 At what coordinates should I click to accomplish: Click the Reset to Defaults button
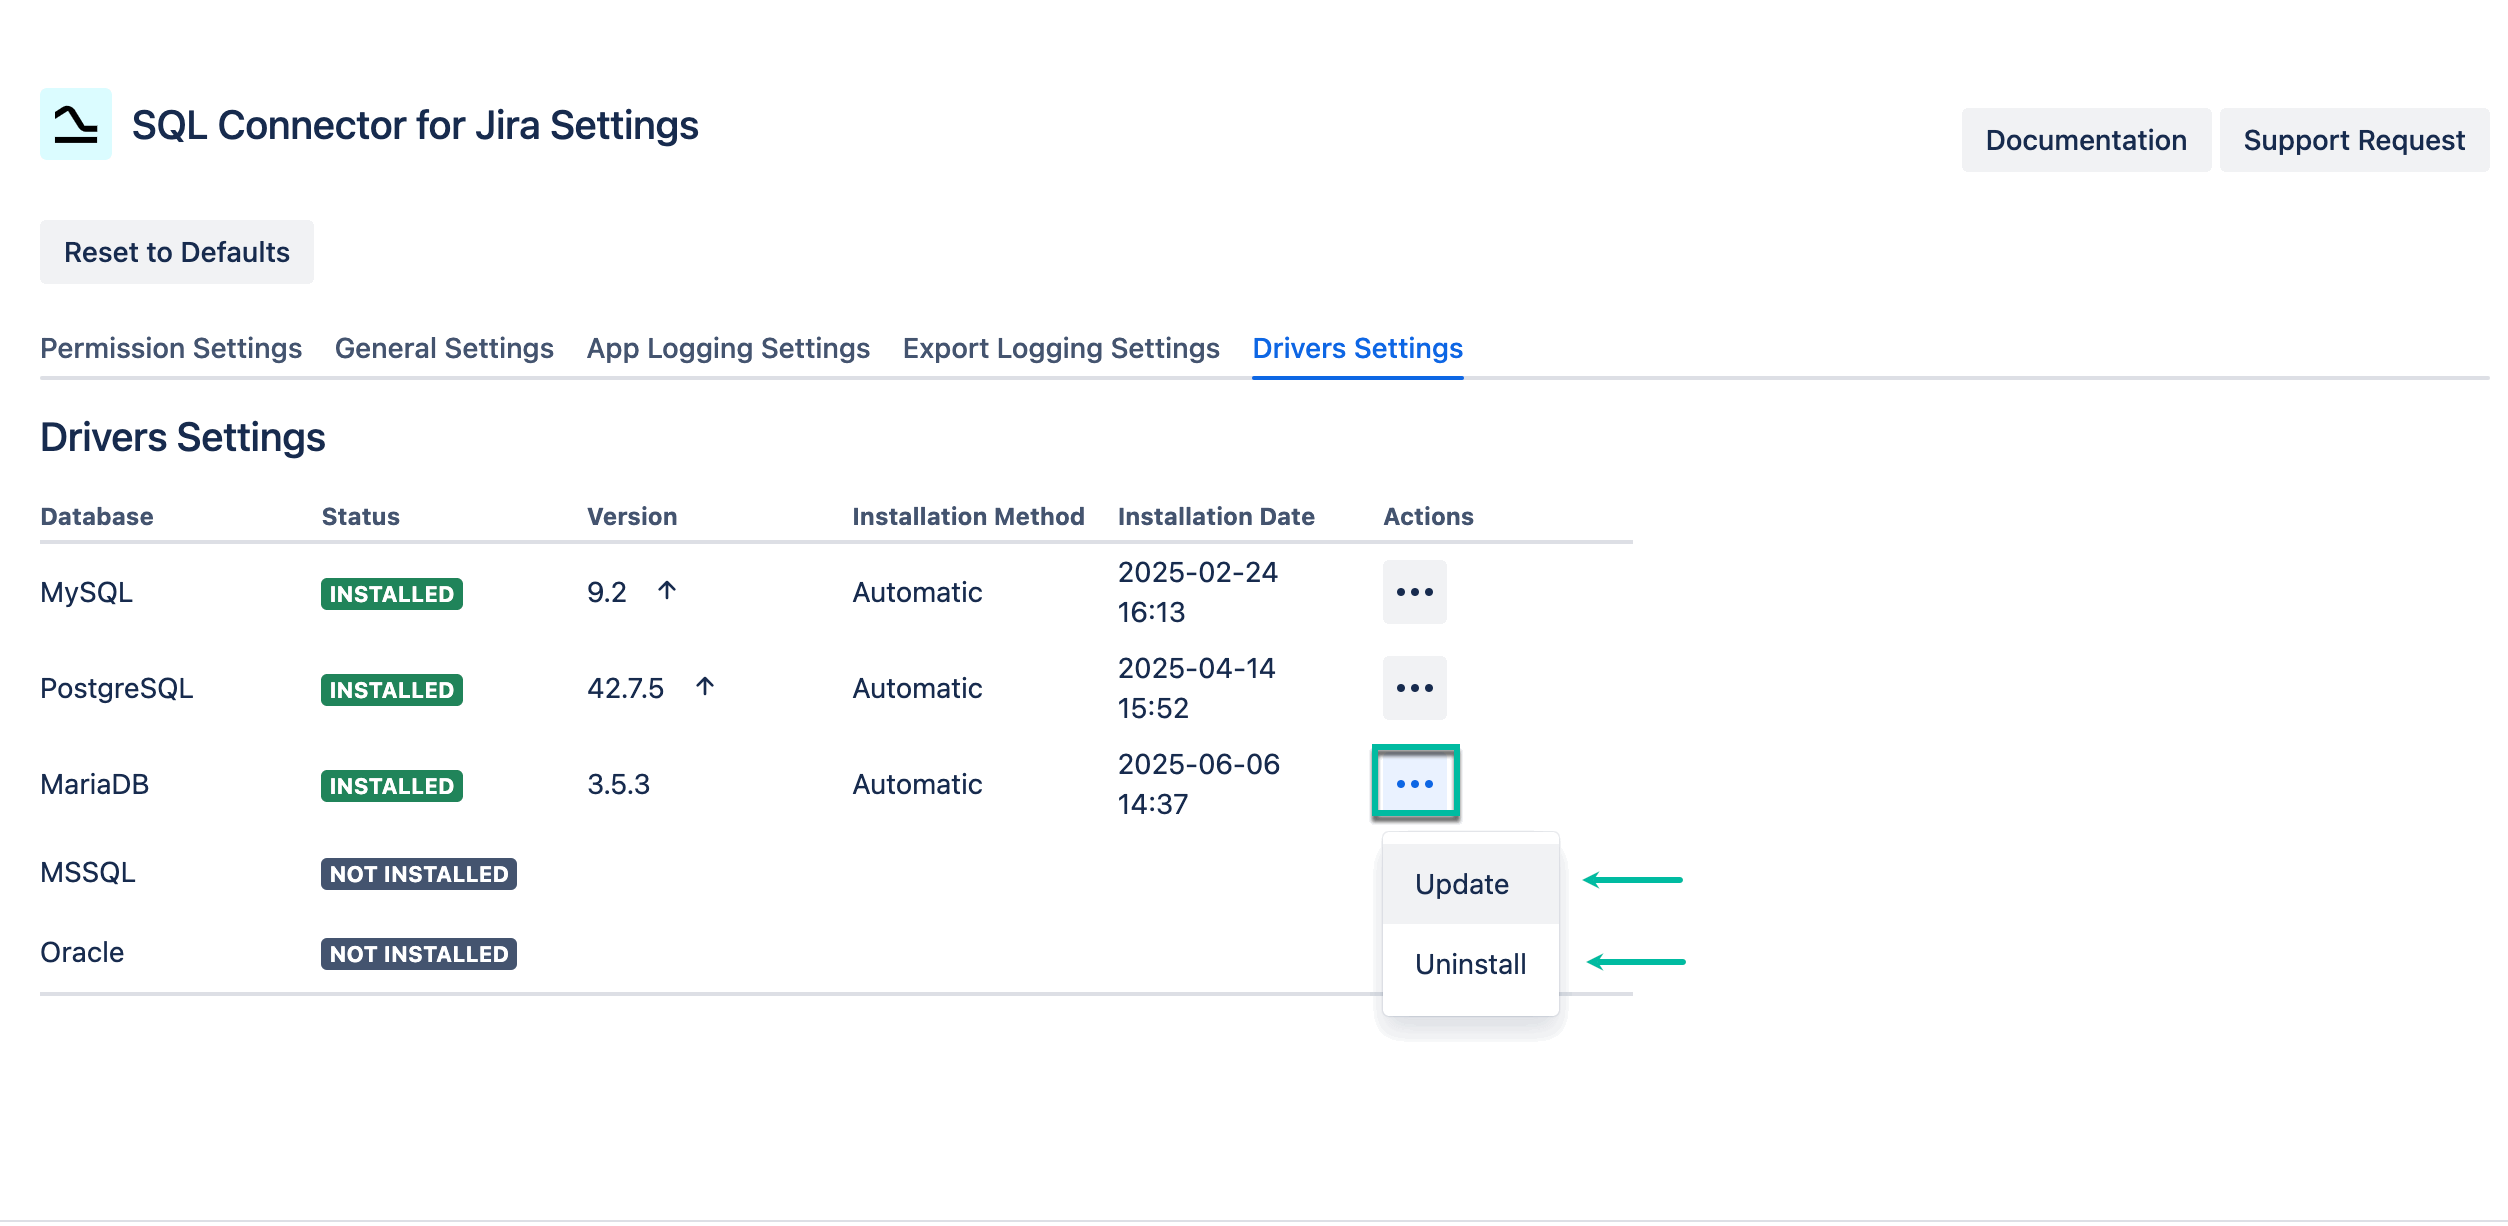[176, 251]
